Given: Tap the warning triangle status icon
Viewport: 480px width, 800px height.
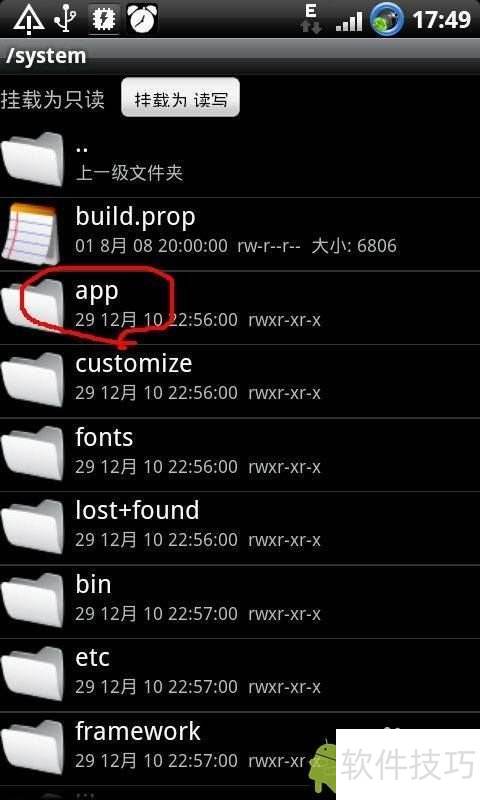Looking at the screenshot, I should tap(29, 19).
